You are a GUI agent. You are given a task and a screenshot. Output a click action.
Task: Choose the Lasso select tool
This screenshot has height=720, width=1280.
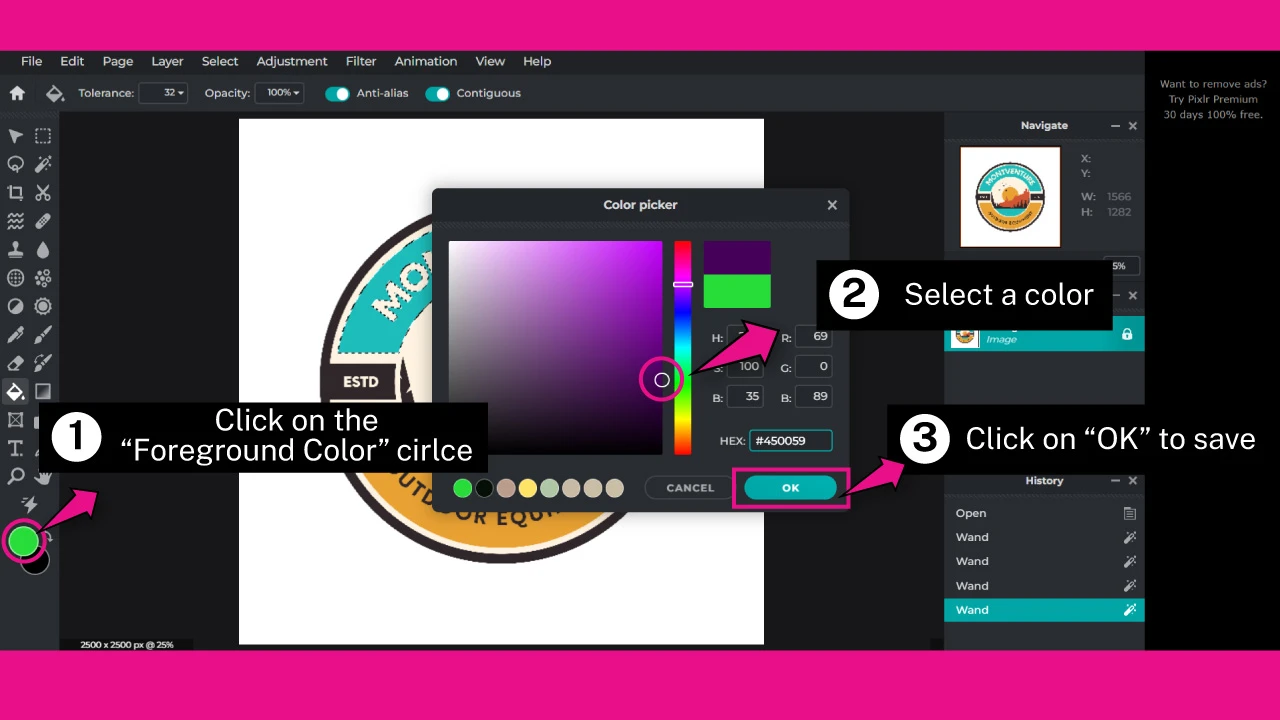coord(16,164)
